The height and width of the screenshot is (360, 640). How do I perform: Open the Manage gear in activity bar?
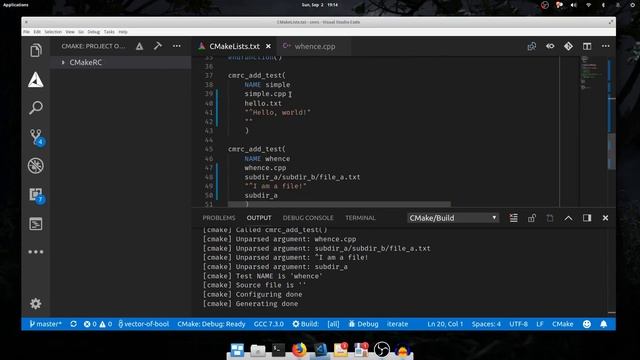pos(36,303)
